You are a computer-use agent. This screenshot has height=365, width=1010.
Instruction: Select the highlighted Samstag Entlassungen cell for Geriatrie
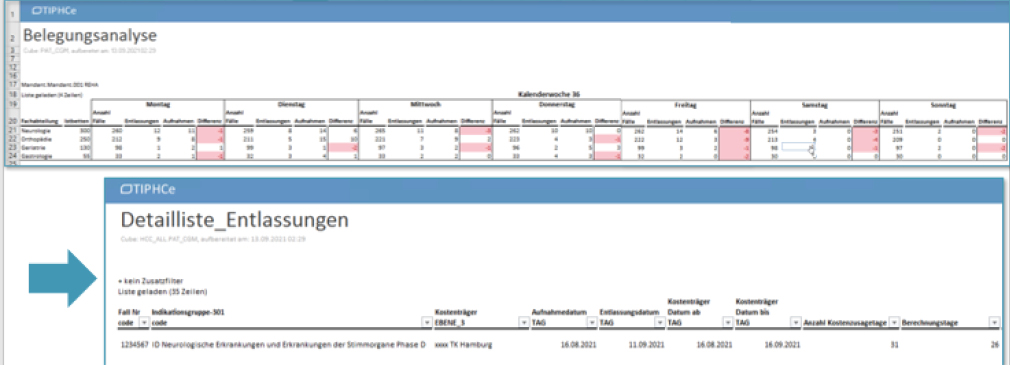click(x=798, y=147)
